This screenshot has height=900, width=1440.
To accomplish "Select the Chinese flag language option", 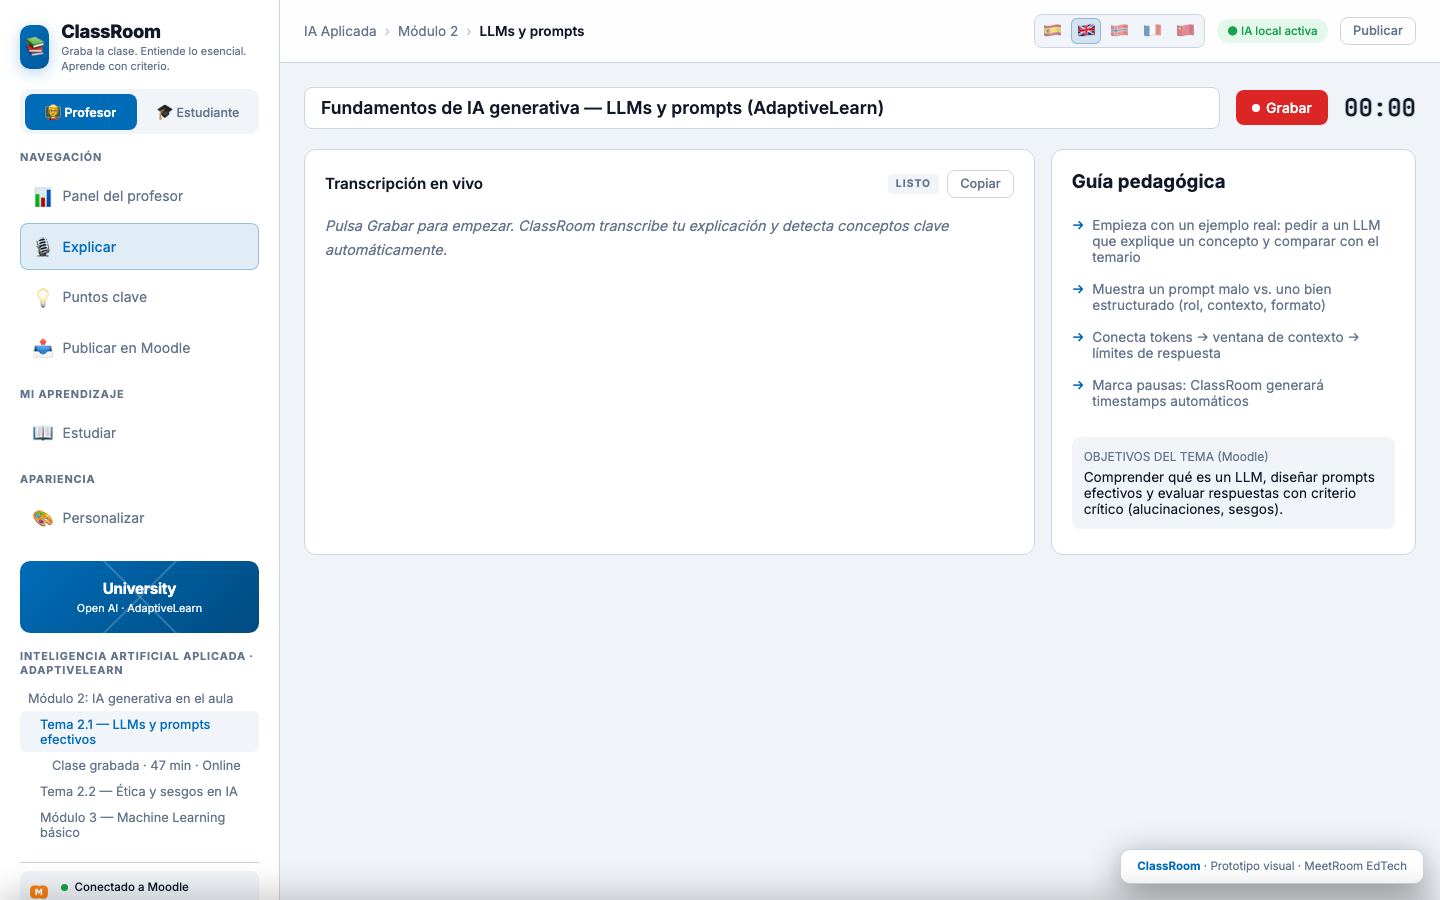I will point(1185,31).
